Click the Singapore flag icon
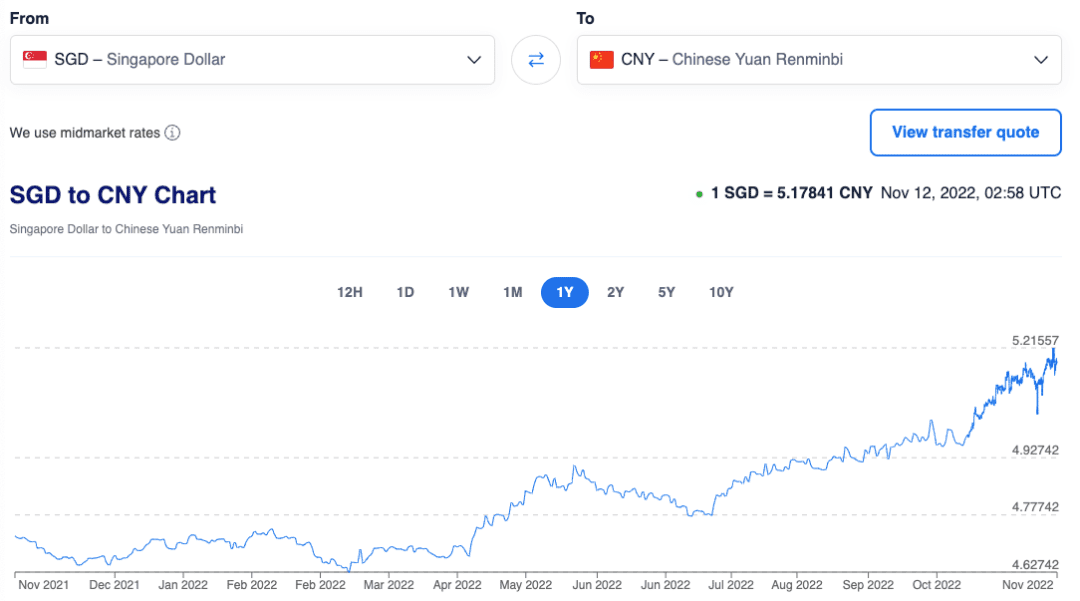This screenshot has width=1080, height=601. pos(35,60)
